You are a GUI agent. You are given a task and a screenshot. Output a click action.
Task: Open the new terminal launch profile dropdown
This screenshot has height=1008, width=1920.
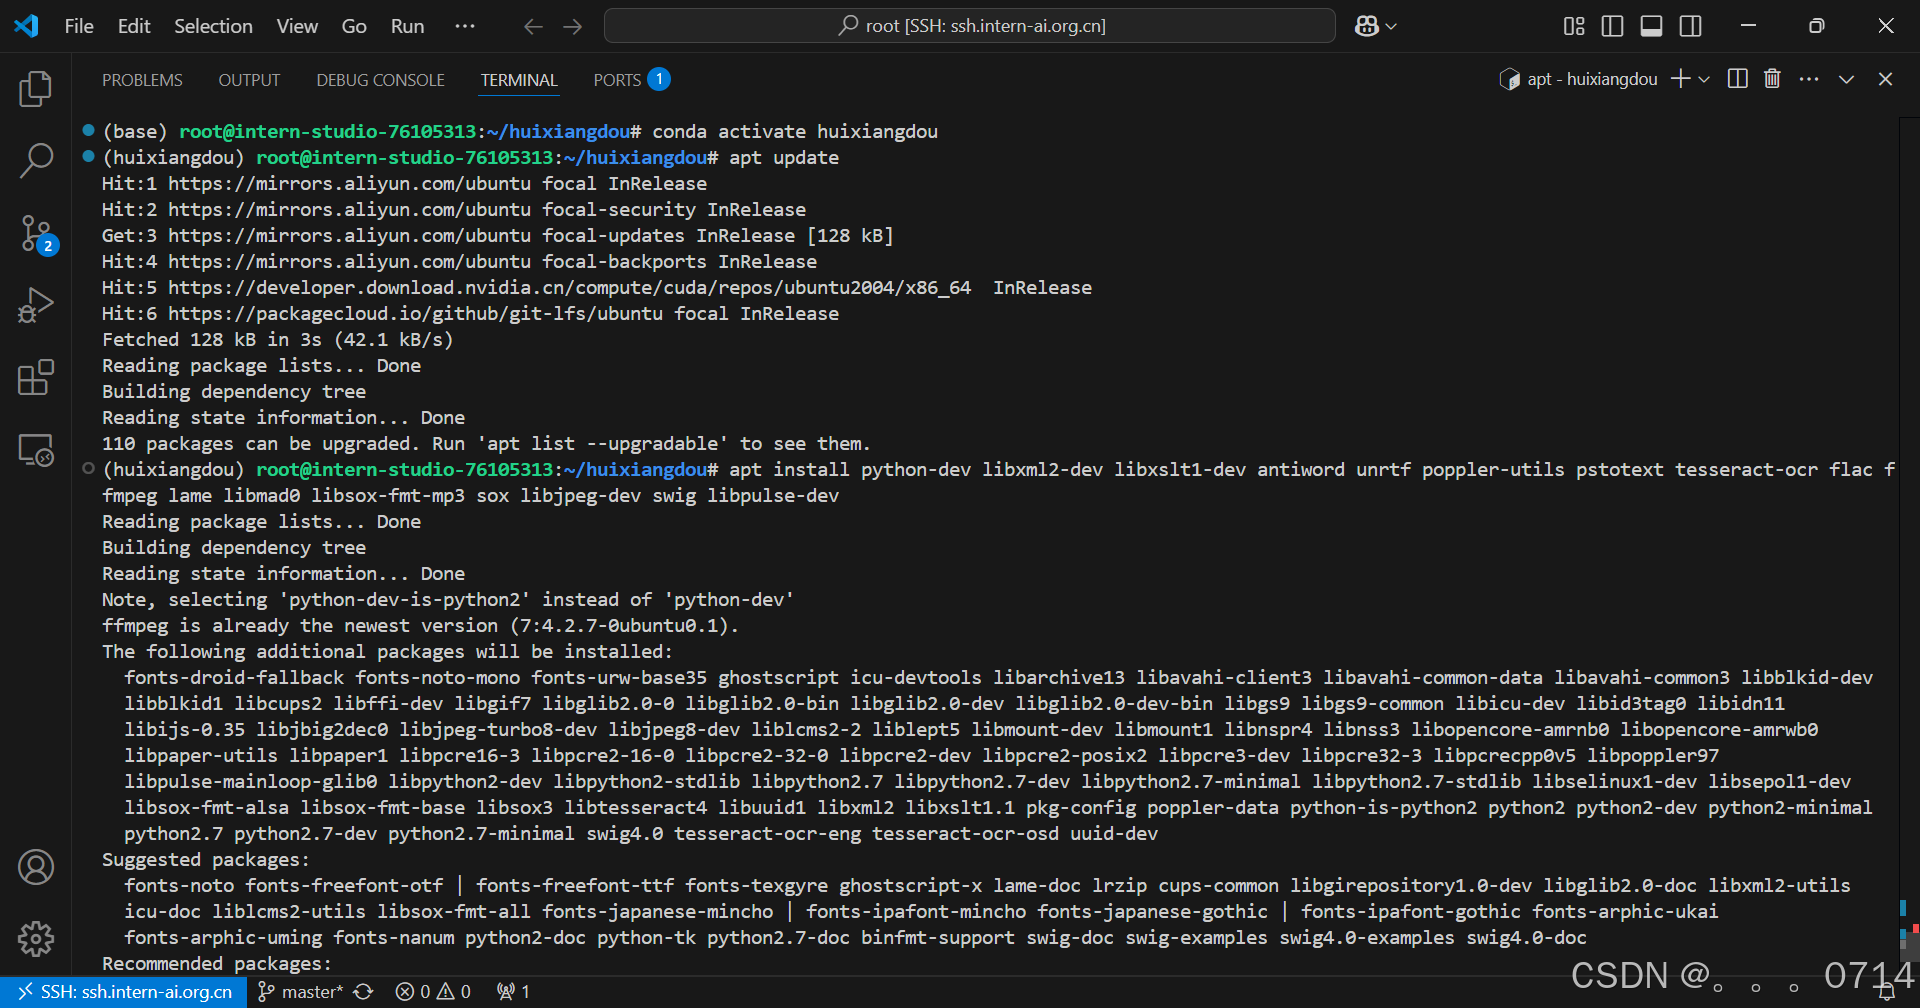tap(1704, 79)
